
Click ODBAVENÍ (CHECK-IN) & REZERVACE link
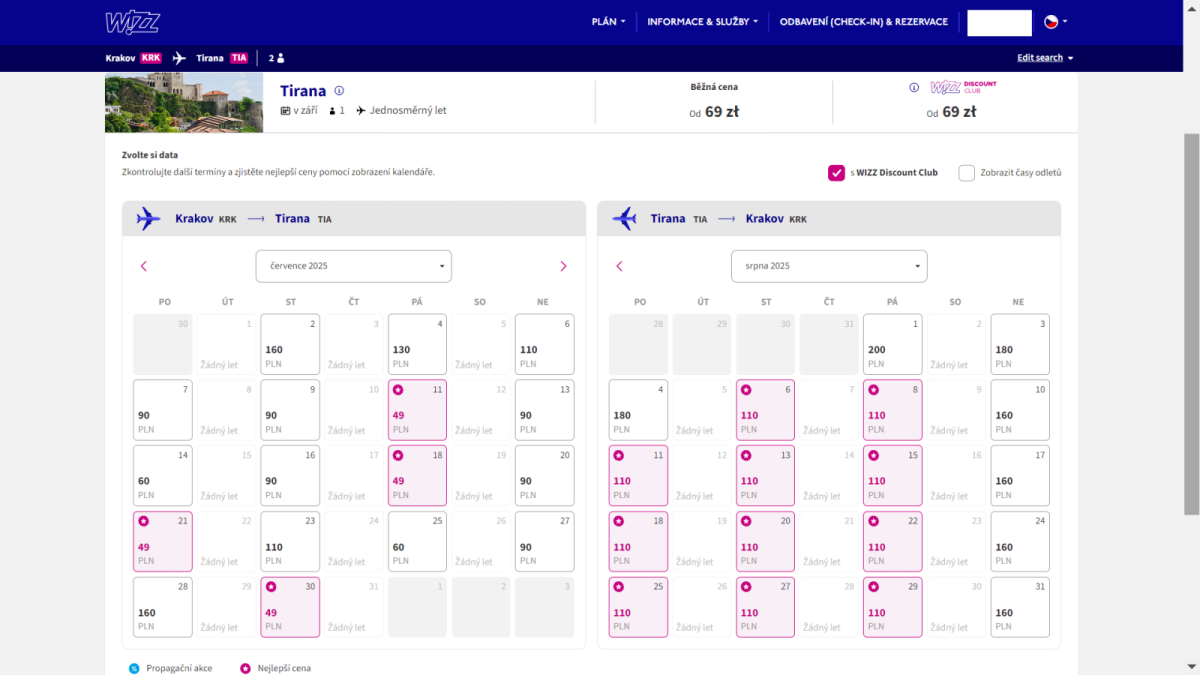(863, 21)
